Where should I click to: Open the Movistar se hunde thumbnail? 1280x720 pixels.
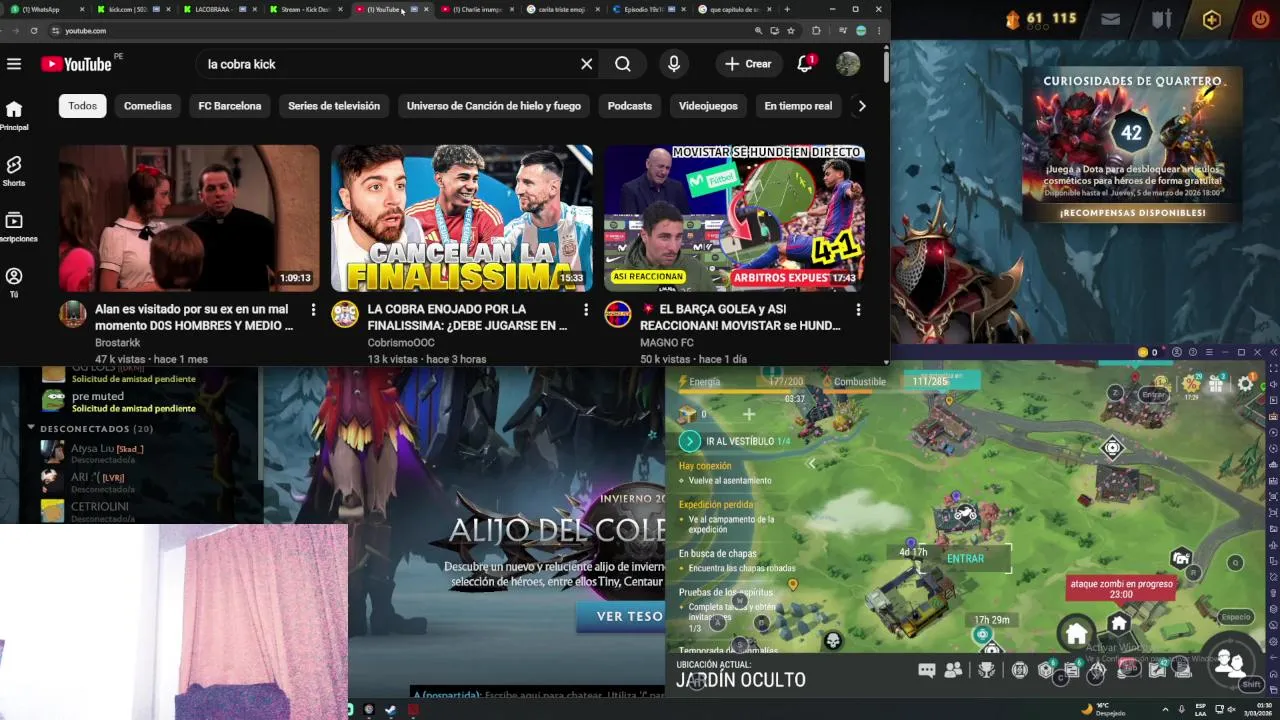tap(734, 218)
